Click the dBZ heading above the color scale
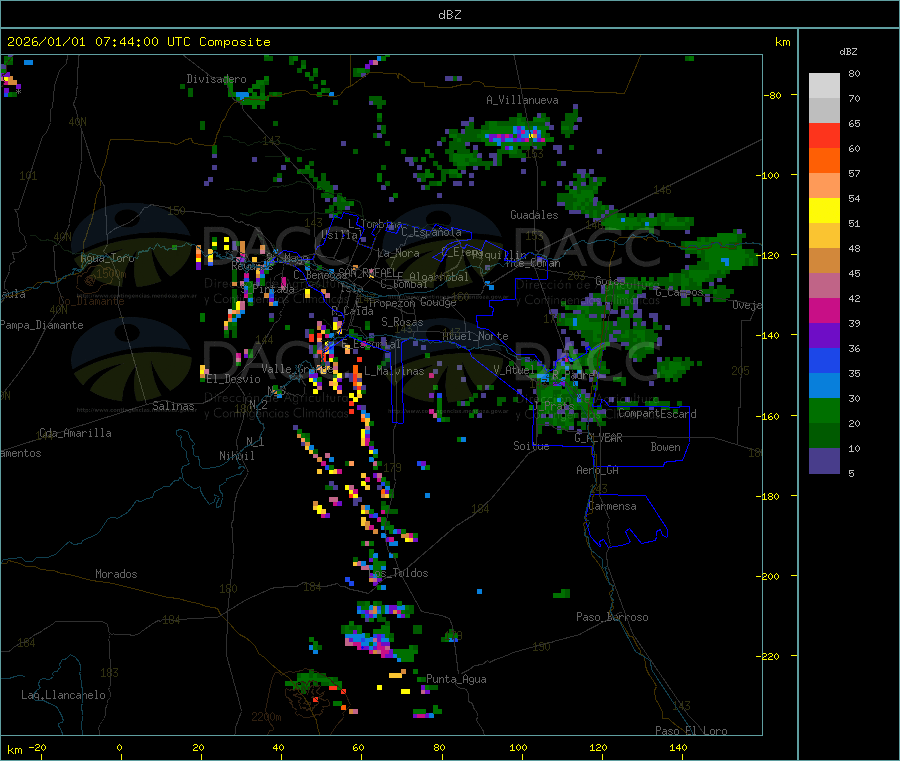The image size is (900, 761). (848, 52)
